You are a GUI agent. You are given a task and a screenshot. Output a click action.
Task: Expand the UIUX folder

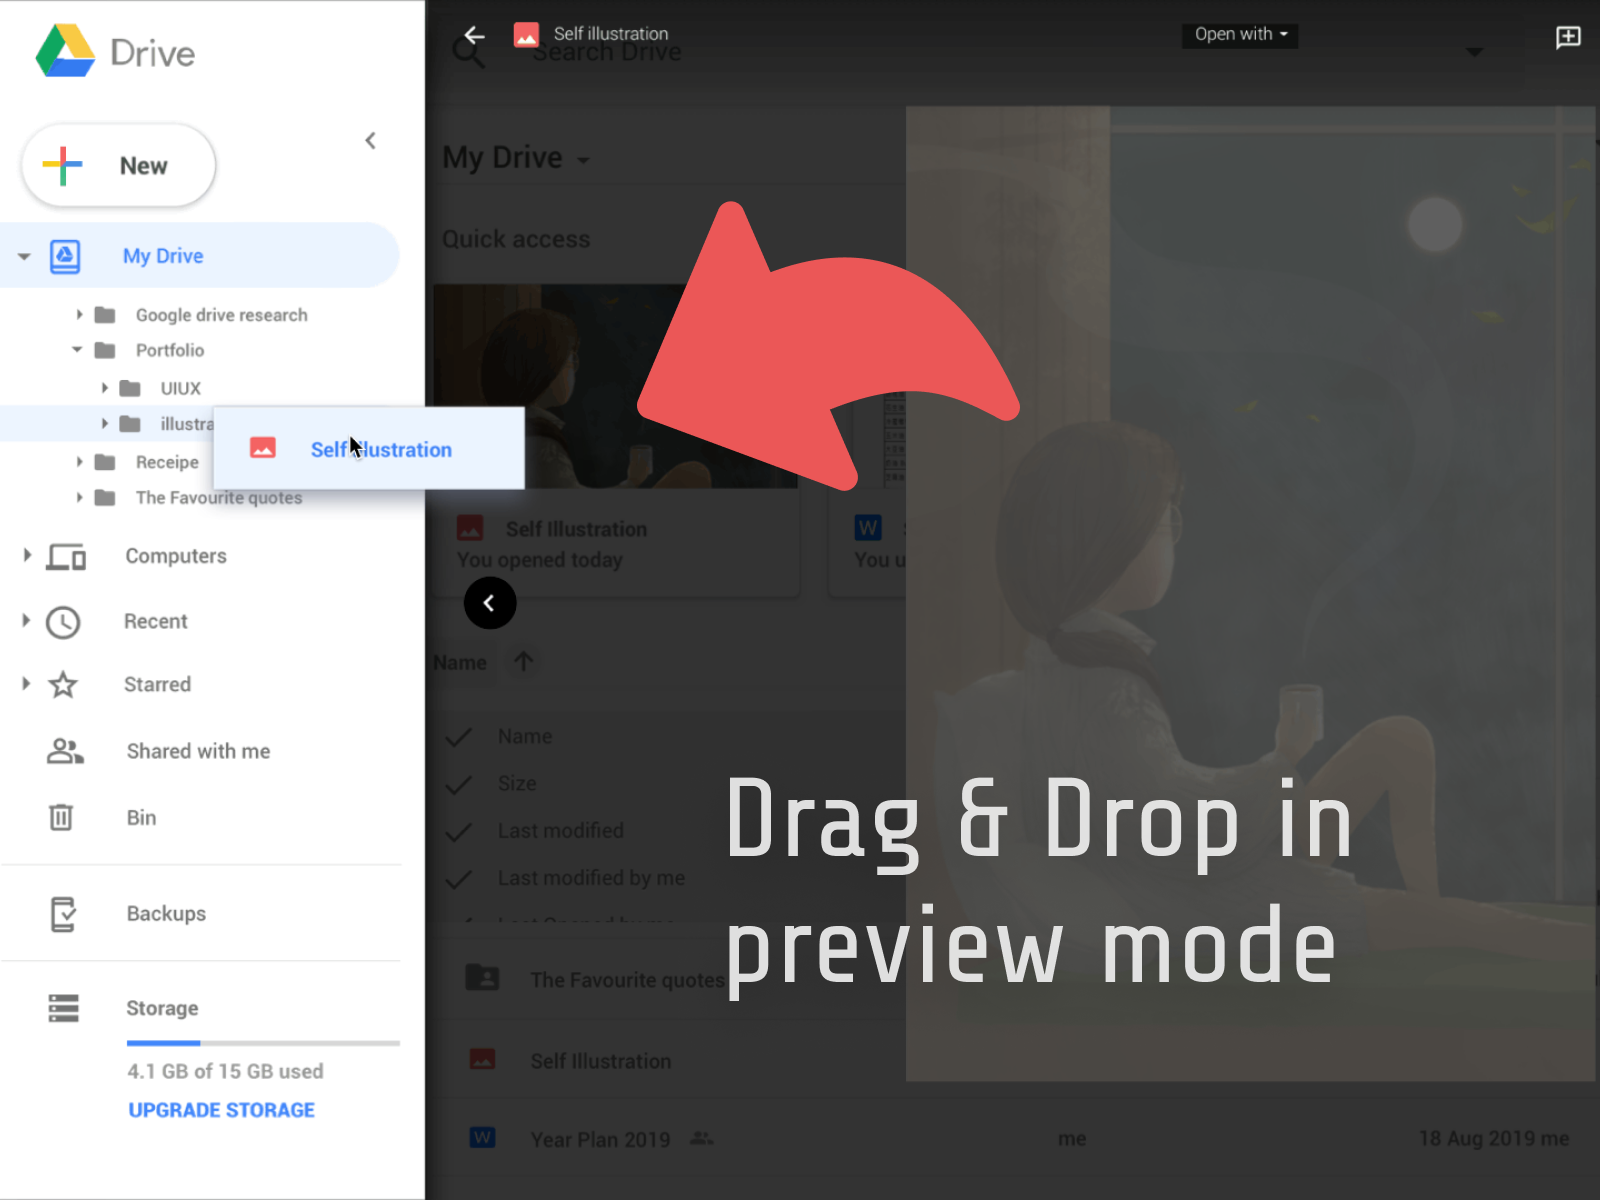[106, 388]
